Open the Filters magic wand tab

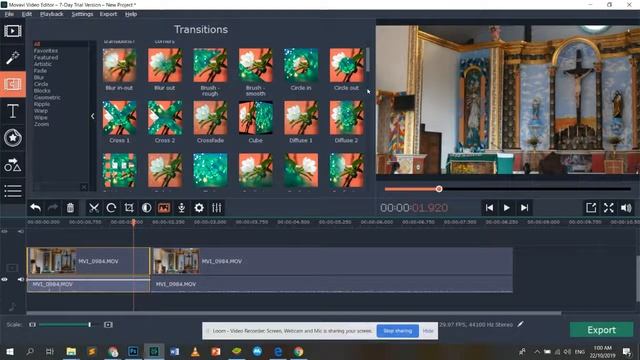coord(13,58)
